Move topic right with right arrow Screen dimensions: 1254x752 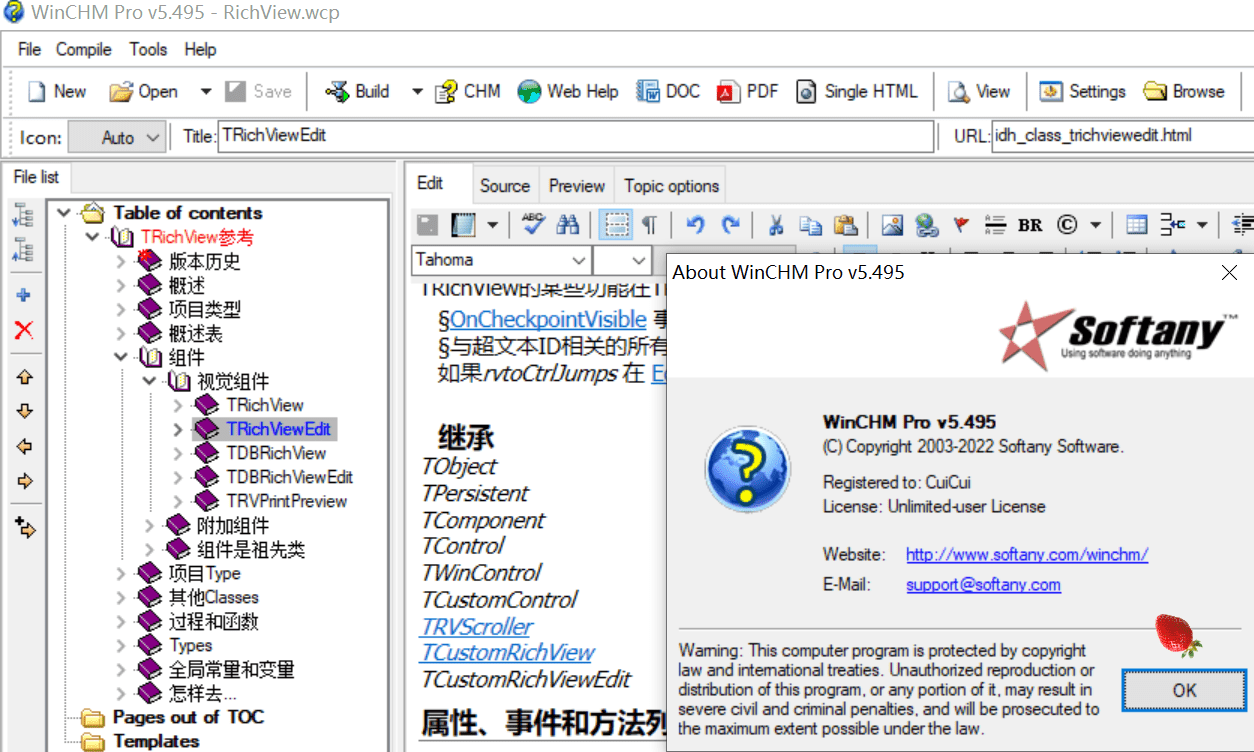click(x=24, y=481)
